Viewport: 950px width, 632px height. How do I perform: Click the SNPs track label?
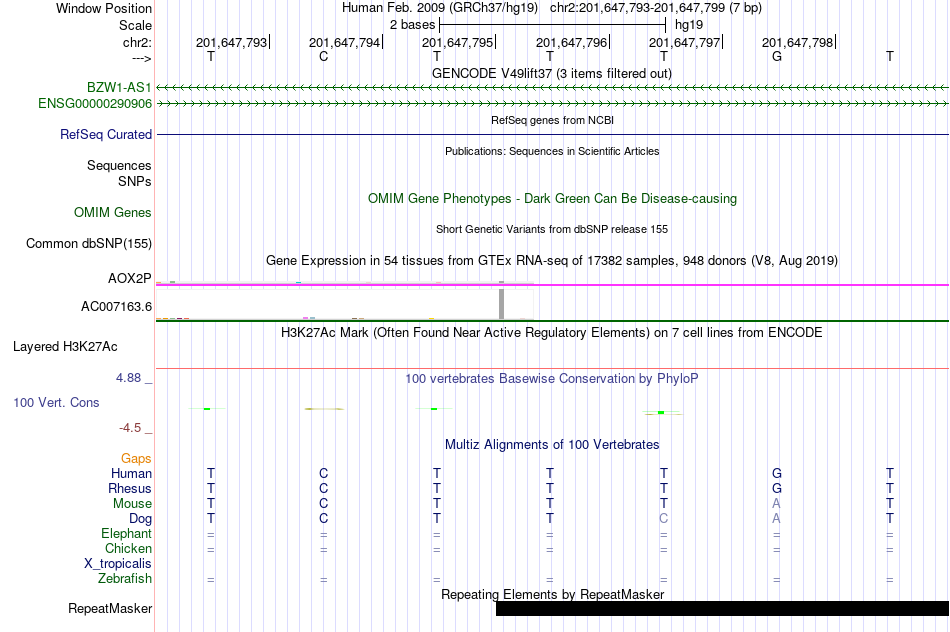(x=135, y=181)
